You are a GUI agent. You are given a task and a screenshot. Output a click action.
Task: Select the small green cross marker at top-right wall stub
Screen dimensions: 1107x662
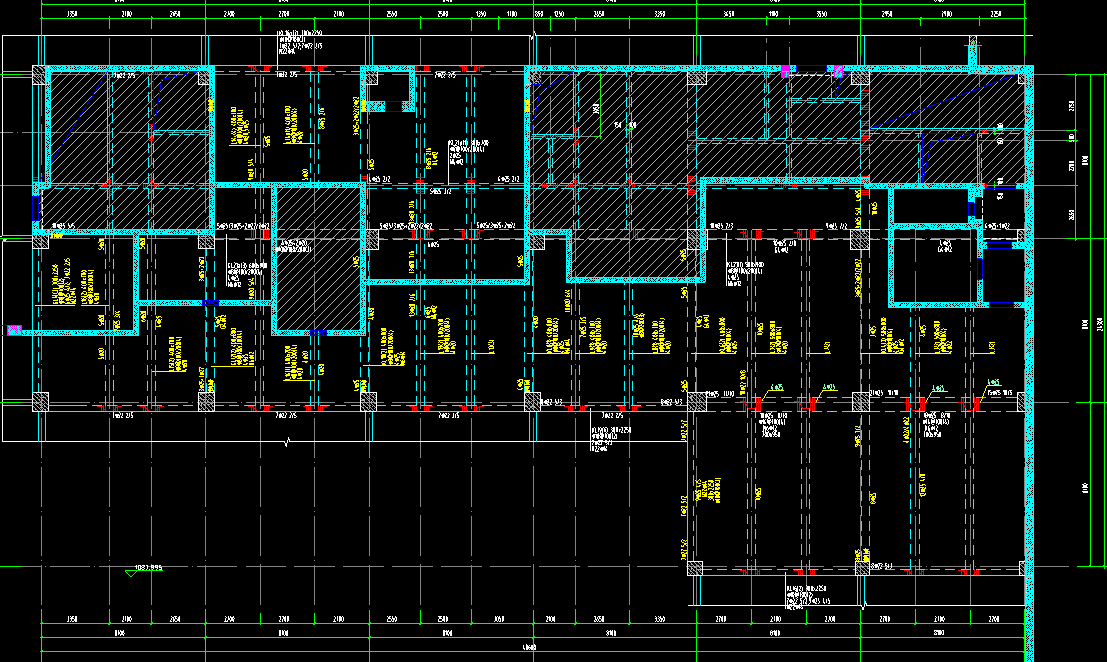click(x=974, y=44)
